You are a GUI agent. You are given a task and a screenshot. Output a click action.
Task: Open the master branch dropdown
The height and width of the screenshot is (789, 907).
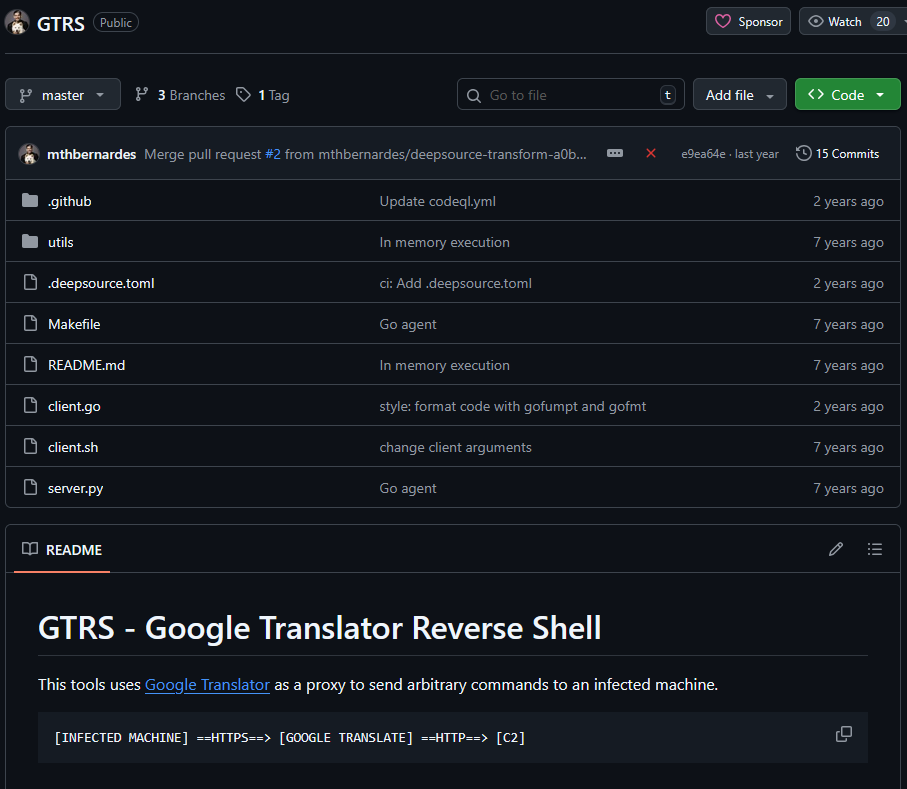[63, 95]
